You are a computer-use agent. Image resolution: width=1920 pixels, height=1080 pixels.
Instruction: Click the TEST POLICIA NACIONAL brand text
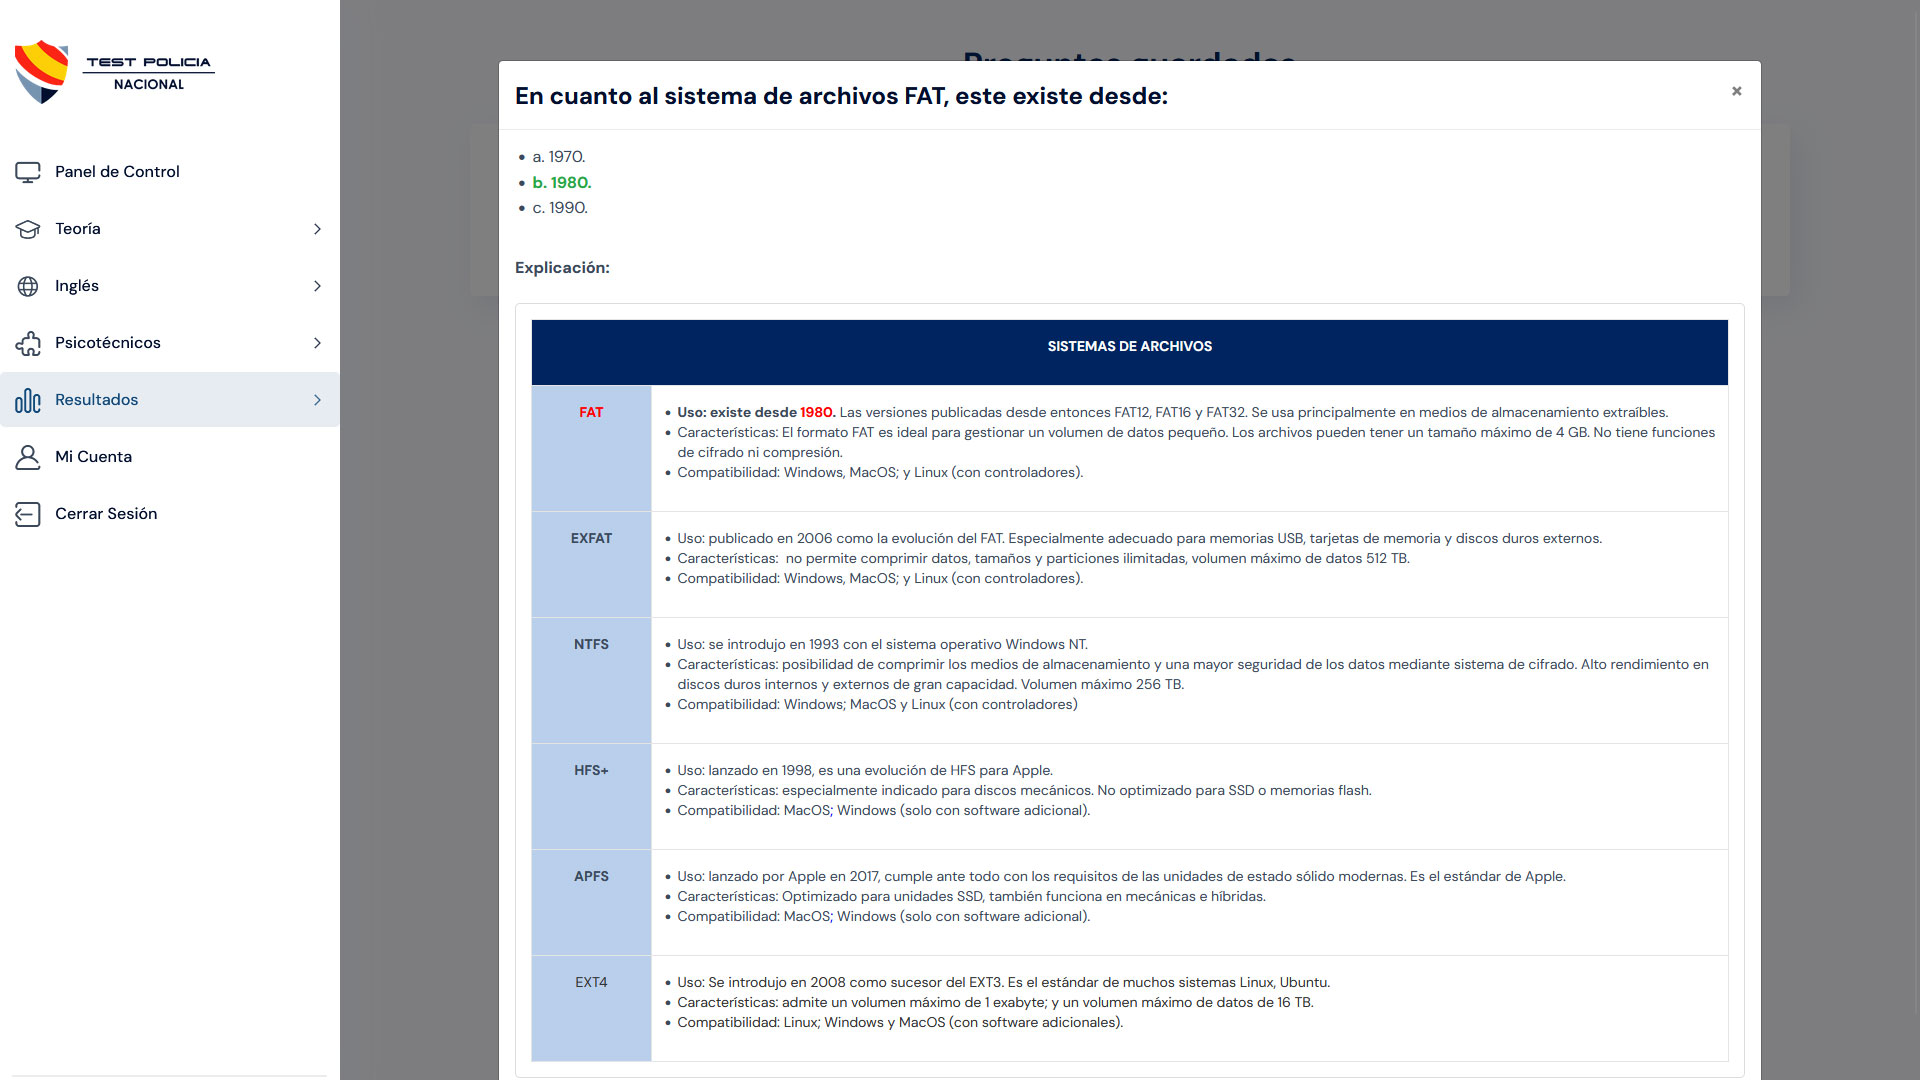click(x=149, y=73)
